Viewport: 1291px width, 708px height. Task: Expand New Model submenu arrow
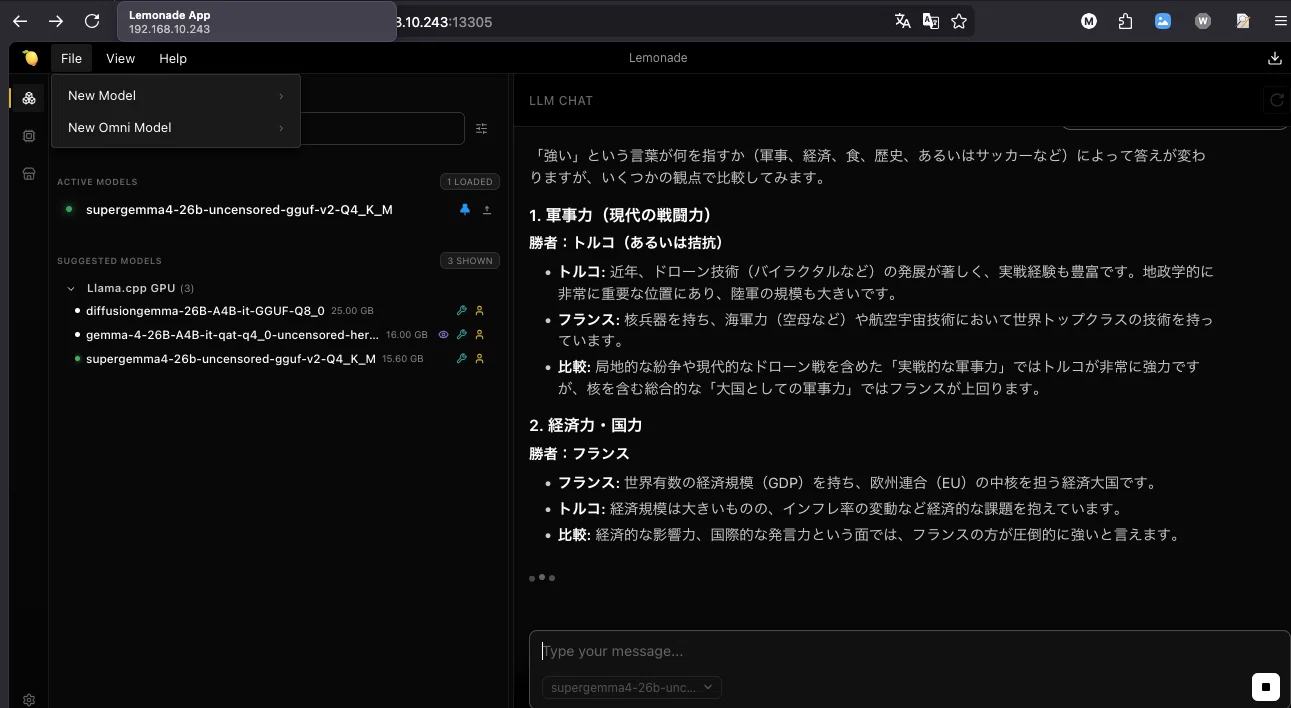pyautogui.click(x=281, y=96)
